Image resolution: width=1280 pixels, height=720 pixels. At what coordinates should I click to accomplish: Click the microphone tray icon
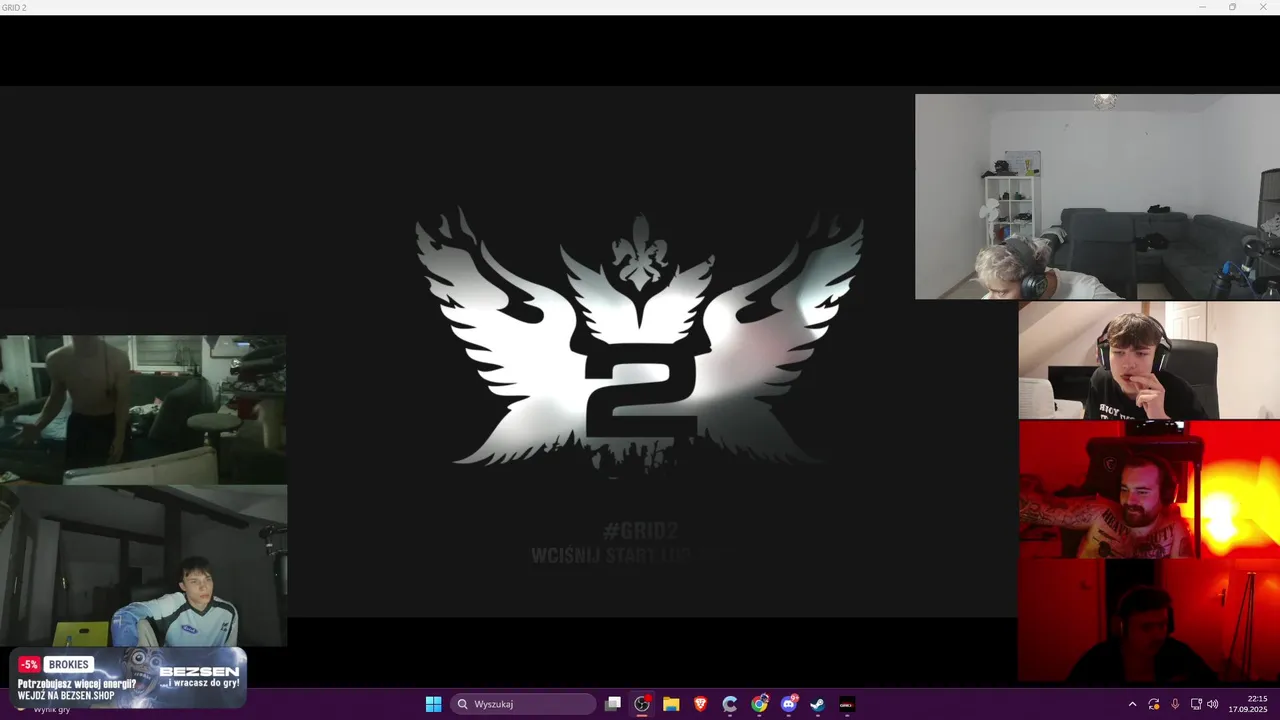pyautogui.click(x=1175, y=704)
